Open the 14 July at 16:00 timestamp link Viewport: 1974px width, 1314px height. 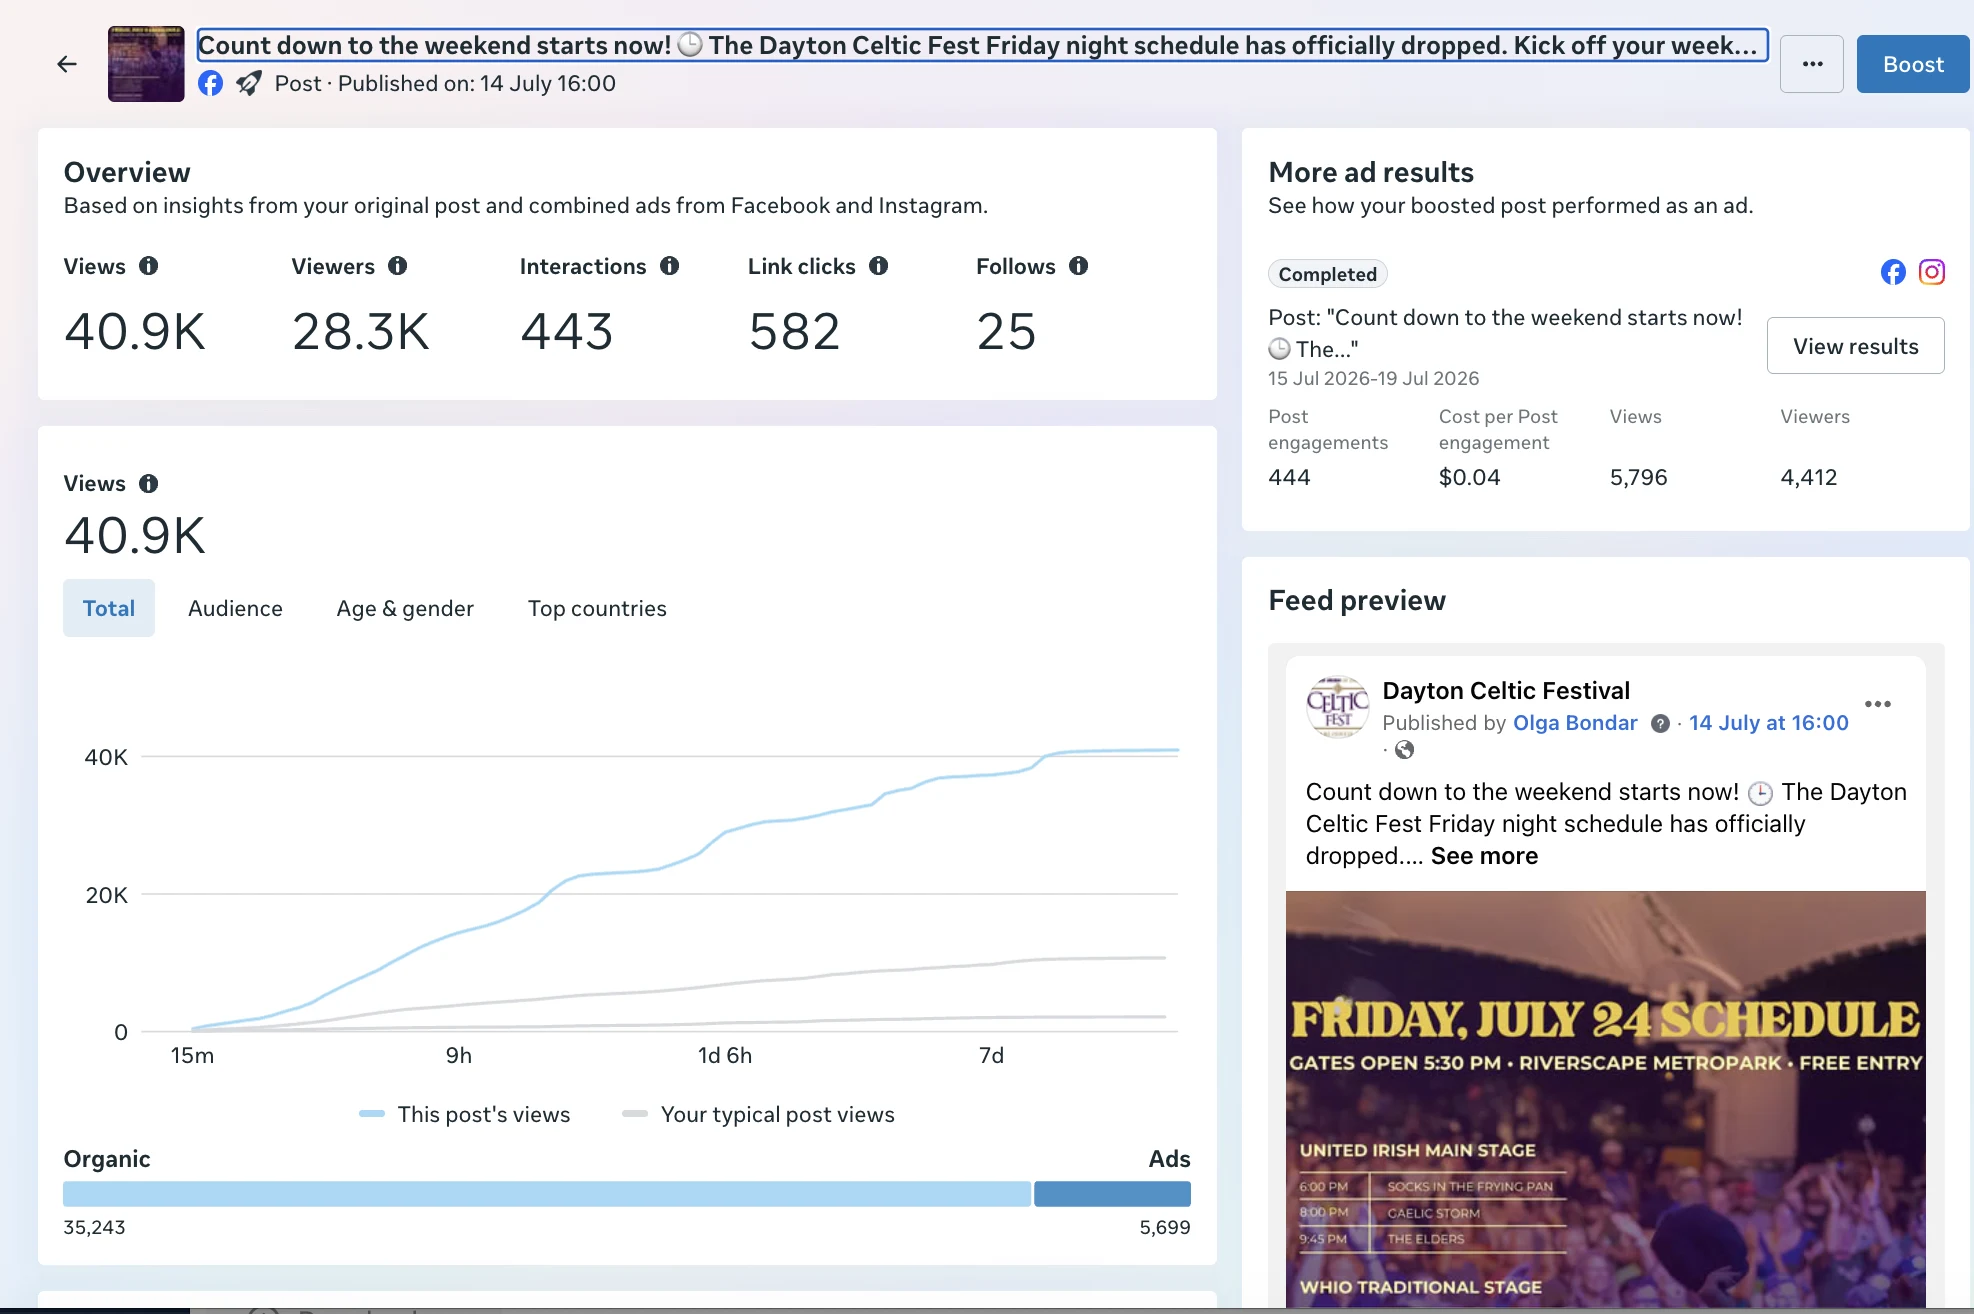coord(1769,723)
